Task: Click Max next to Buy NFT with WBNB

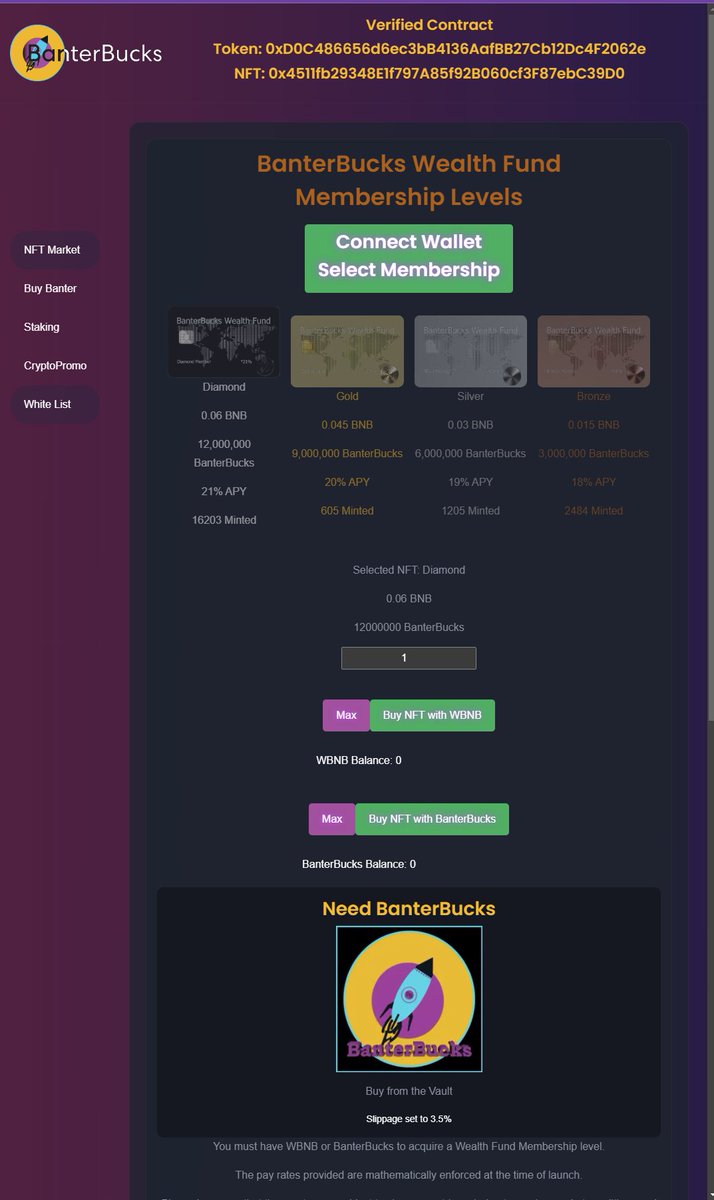Action: pos(346,715)
